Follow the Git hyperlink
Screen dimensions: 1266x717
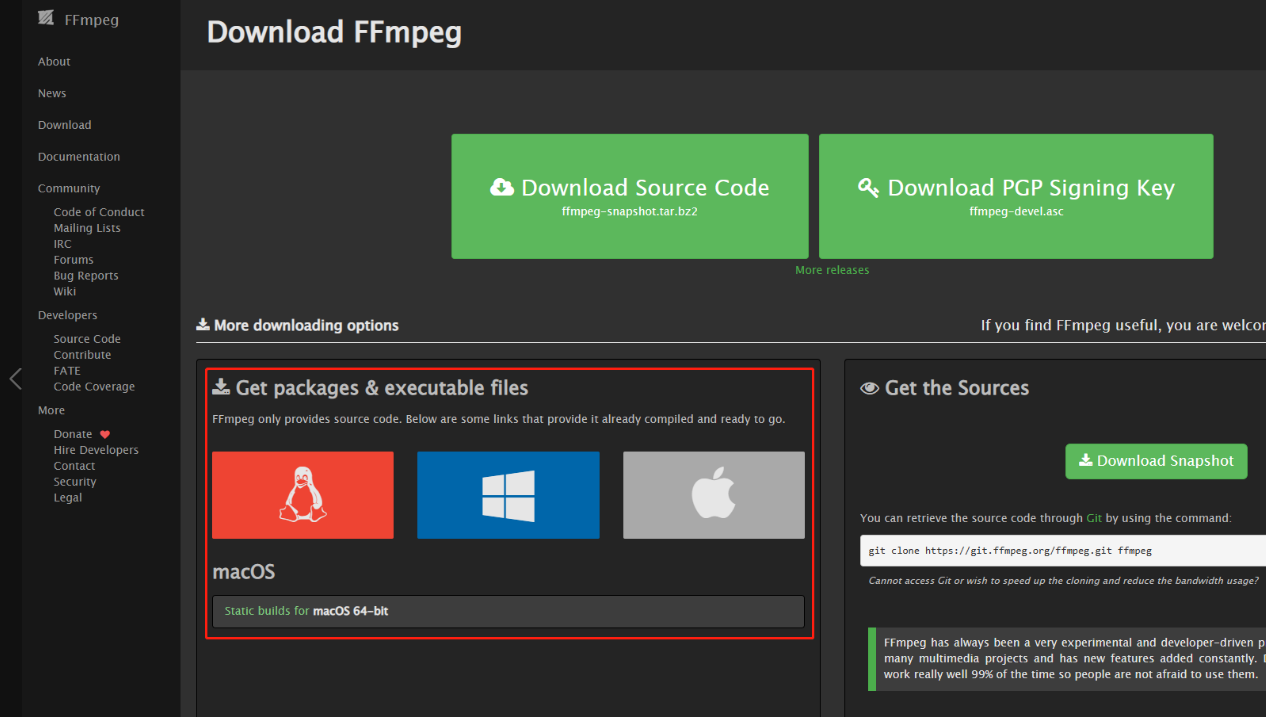pyautogui.click(x=1093, y=518)
